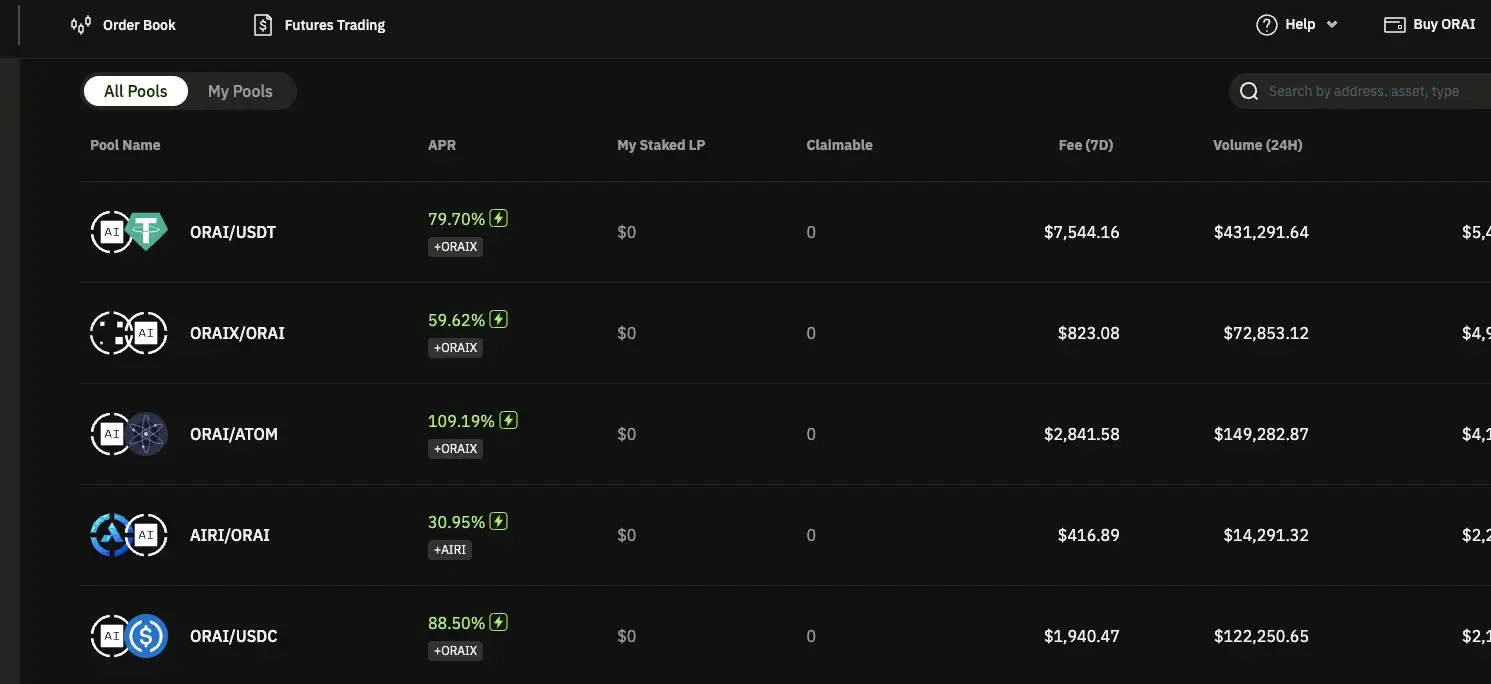Switch to the My Pools view
The width and height of the screenshot is (1491, 684).
240,91
